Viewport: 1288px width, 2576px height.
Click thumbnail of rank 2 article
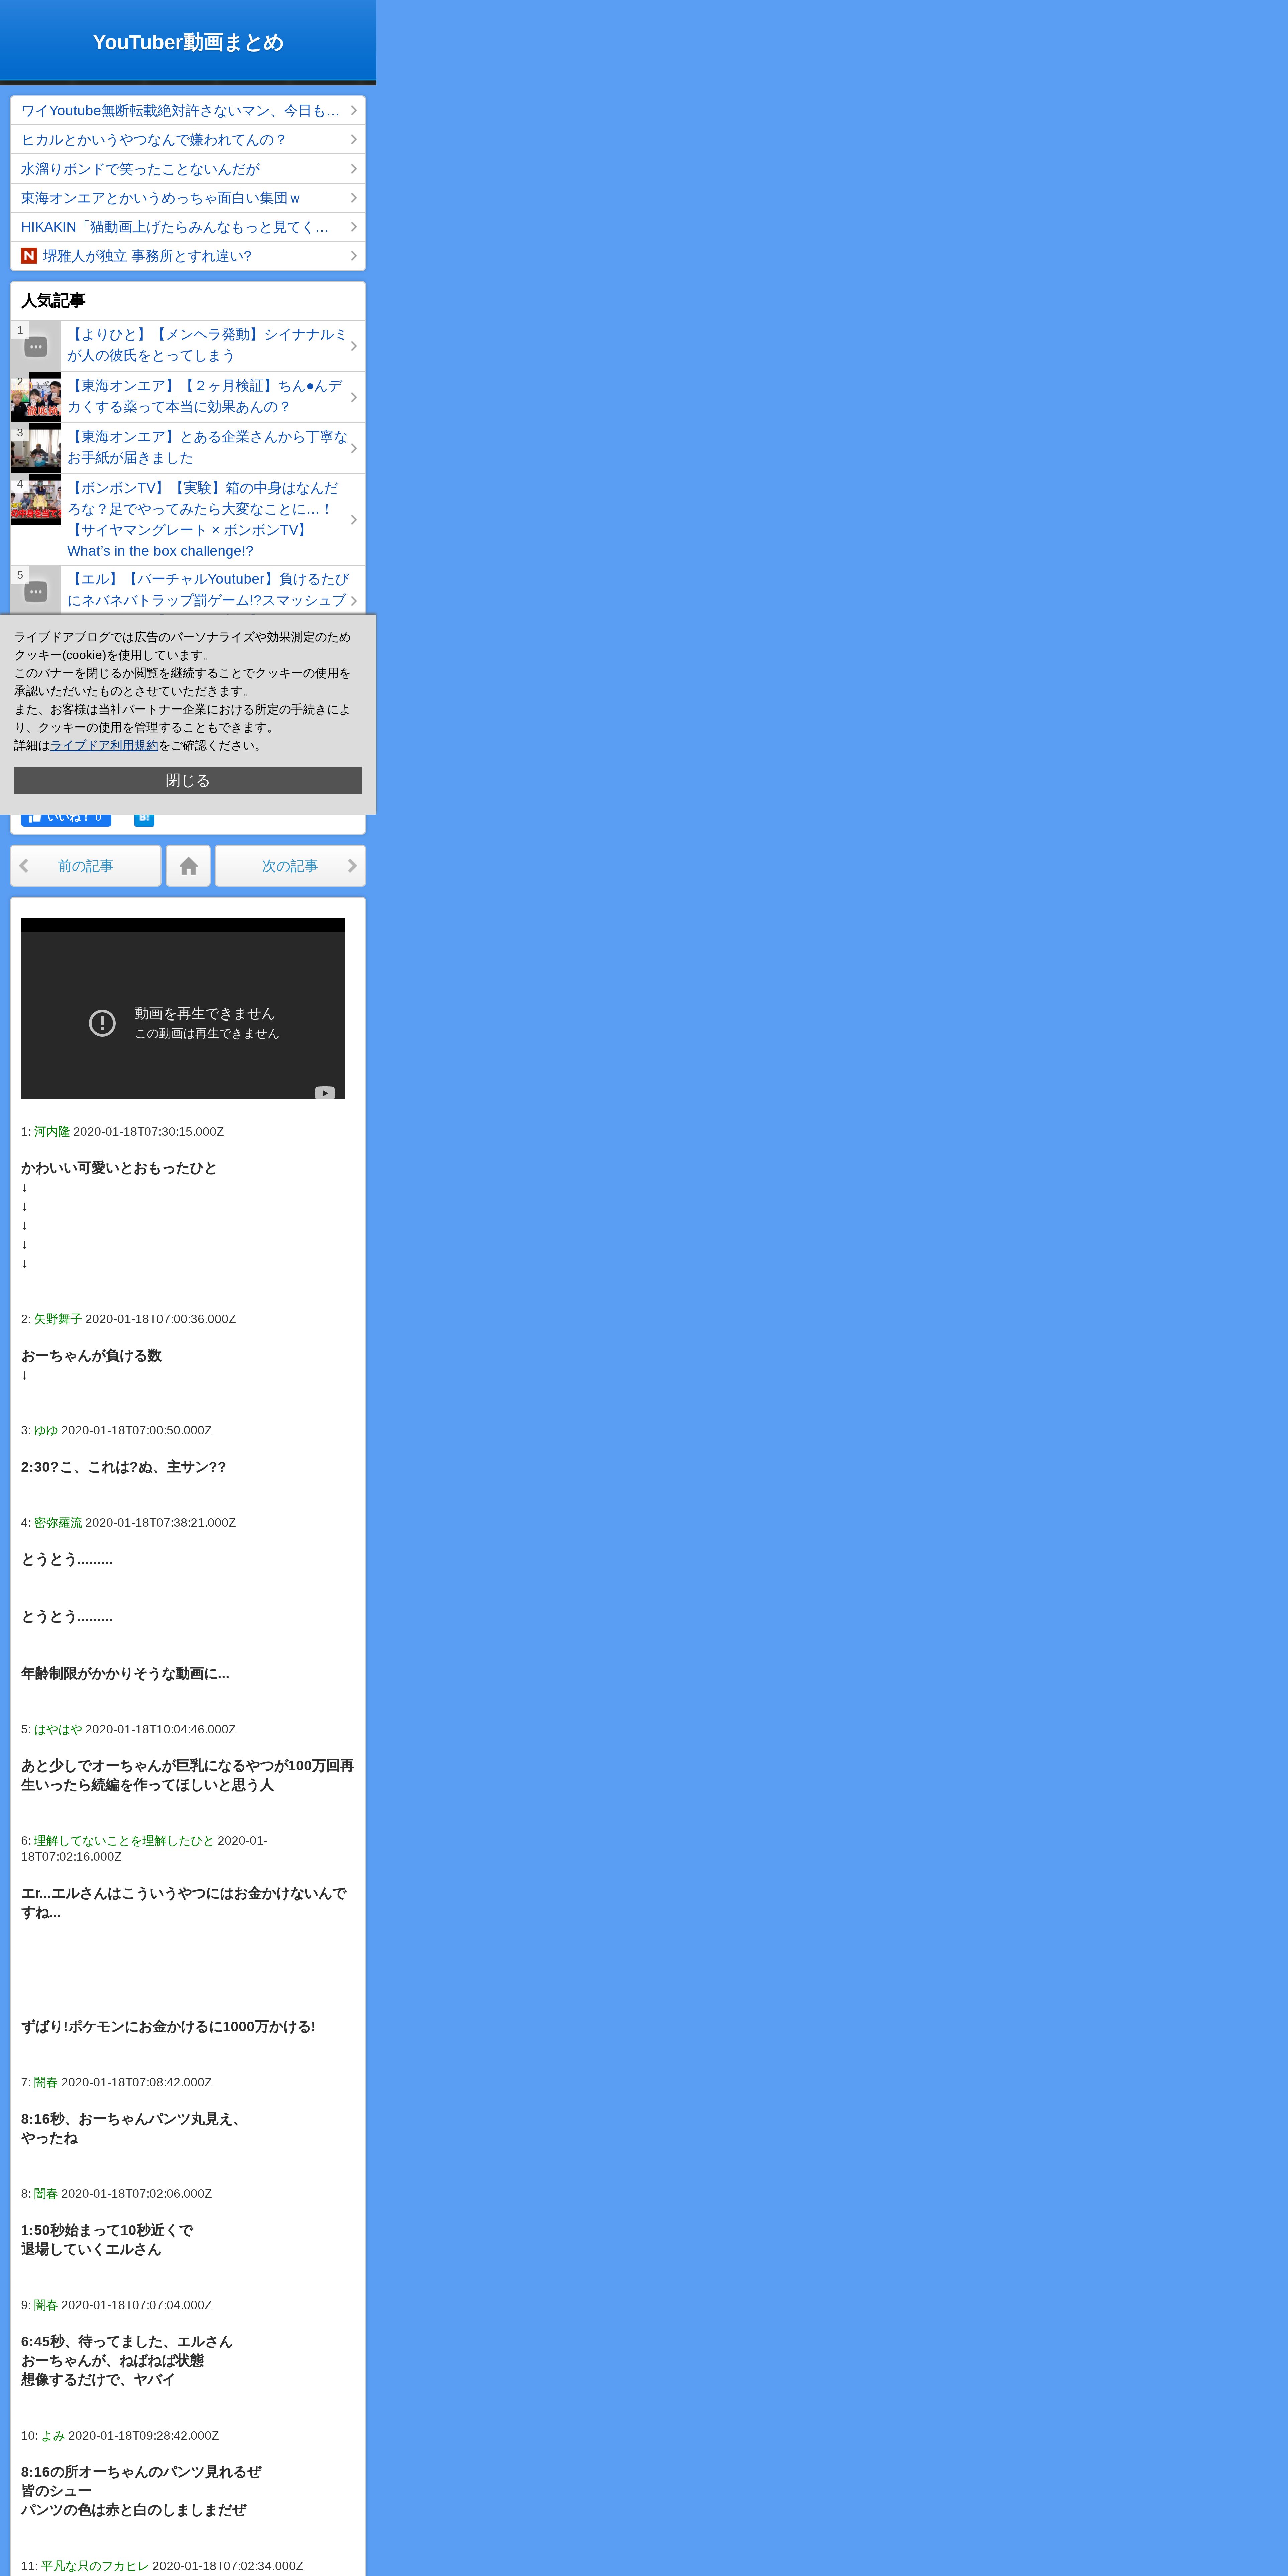(36, 397)
